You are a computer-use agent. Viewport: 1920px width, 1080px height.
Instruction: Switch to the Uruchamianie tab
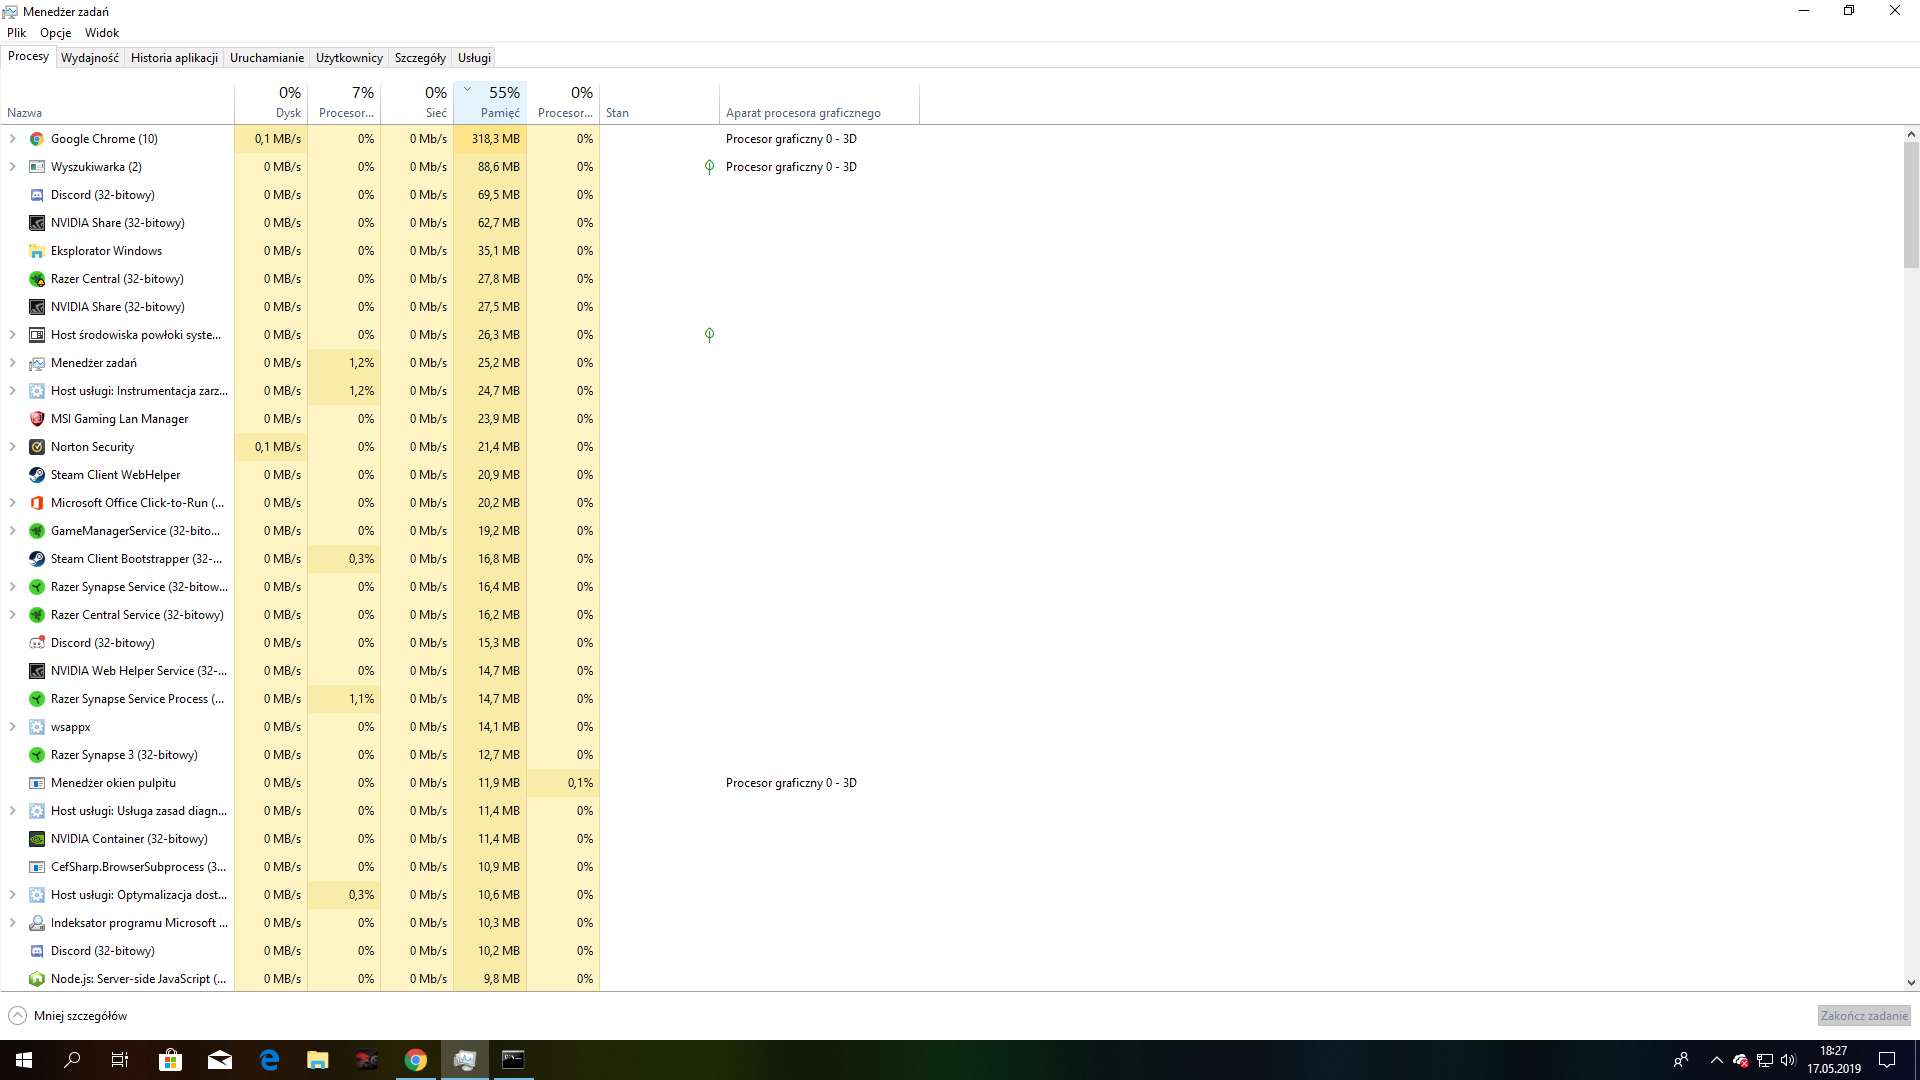[x=267, y=58]
